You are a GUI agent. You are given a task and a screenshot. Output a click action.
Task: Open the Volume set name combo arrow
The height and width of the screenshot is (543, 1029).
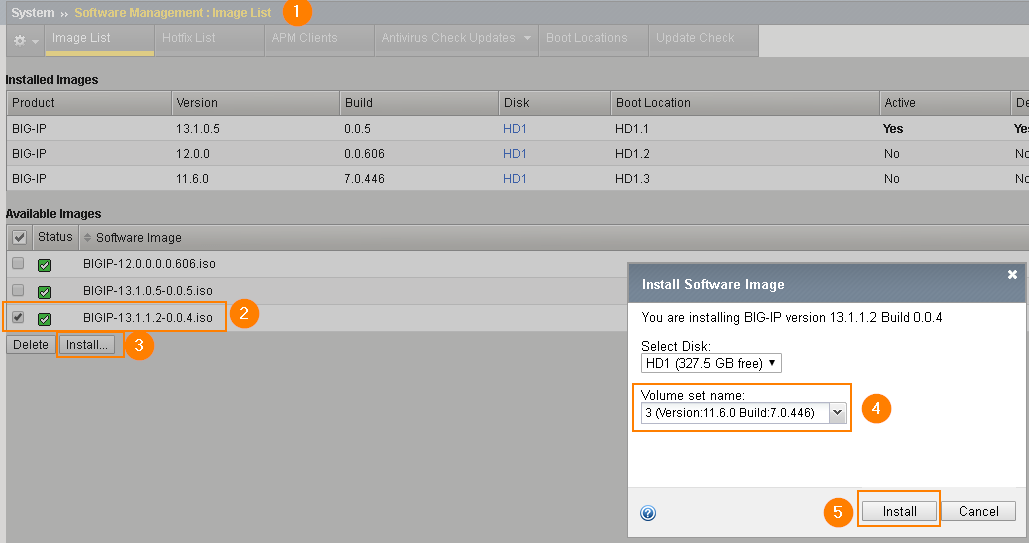[x=837, y=412]
